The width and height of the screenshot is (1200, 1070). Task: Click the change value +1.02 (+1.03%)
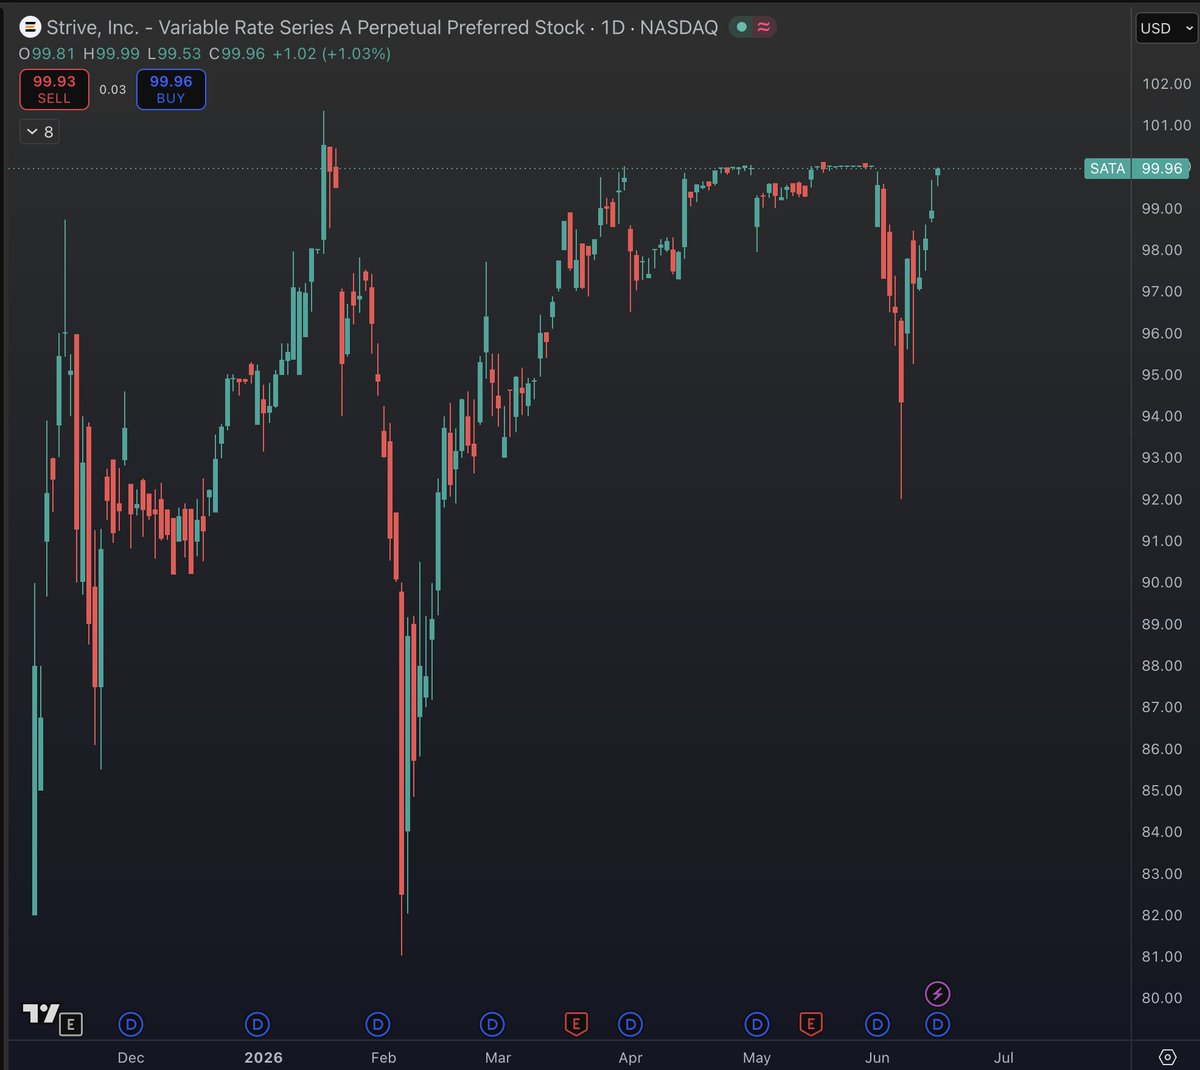[331, 54]
